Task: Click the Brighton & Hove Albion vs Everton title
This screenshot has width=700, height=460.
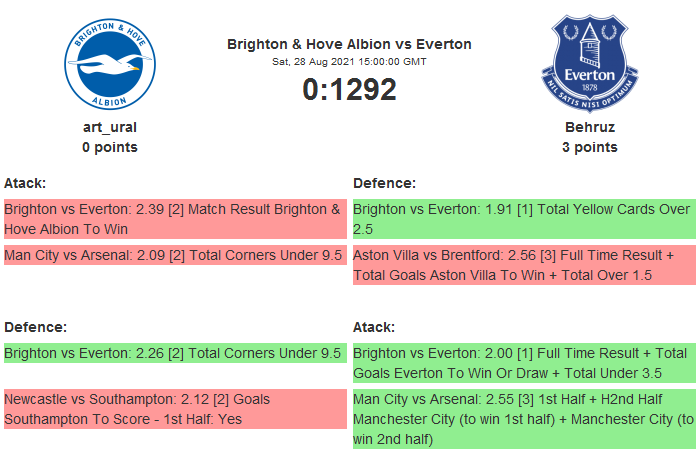Action: click(349, 44)
